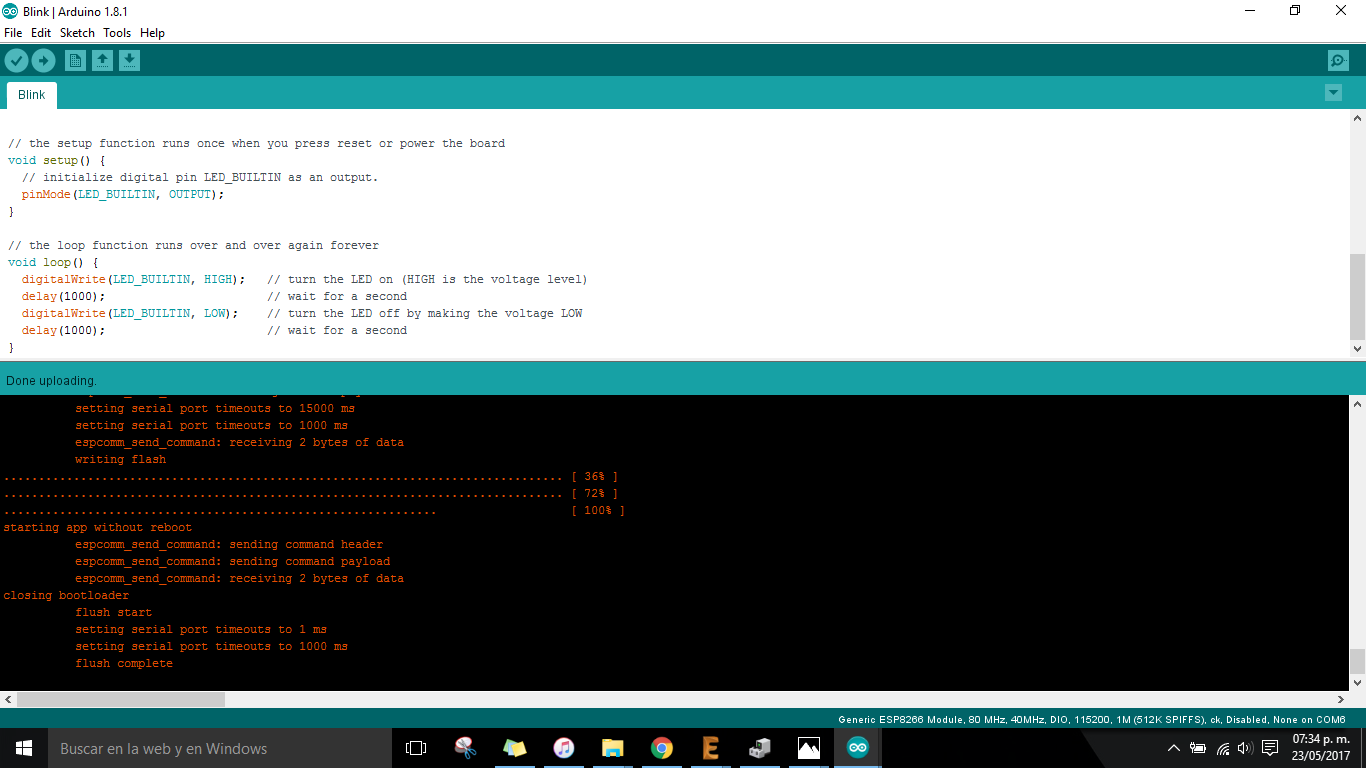
Task: Open the Action Center notifications icon
Action: click(x=1270, y=748)
